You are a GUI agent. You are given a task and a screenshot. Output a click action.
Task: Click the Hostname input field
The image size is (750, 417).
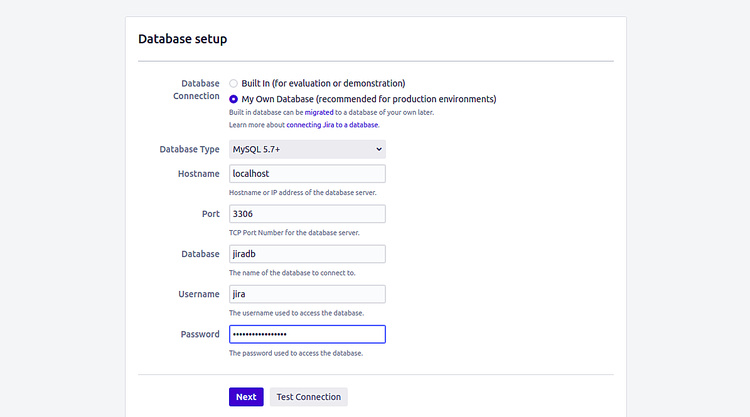click(x=307, y=174)
